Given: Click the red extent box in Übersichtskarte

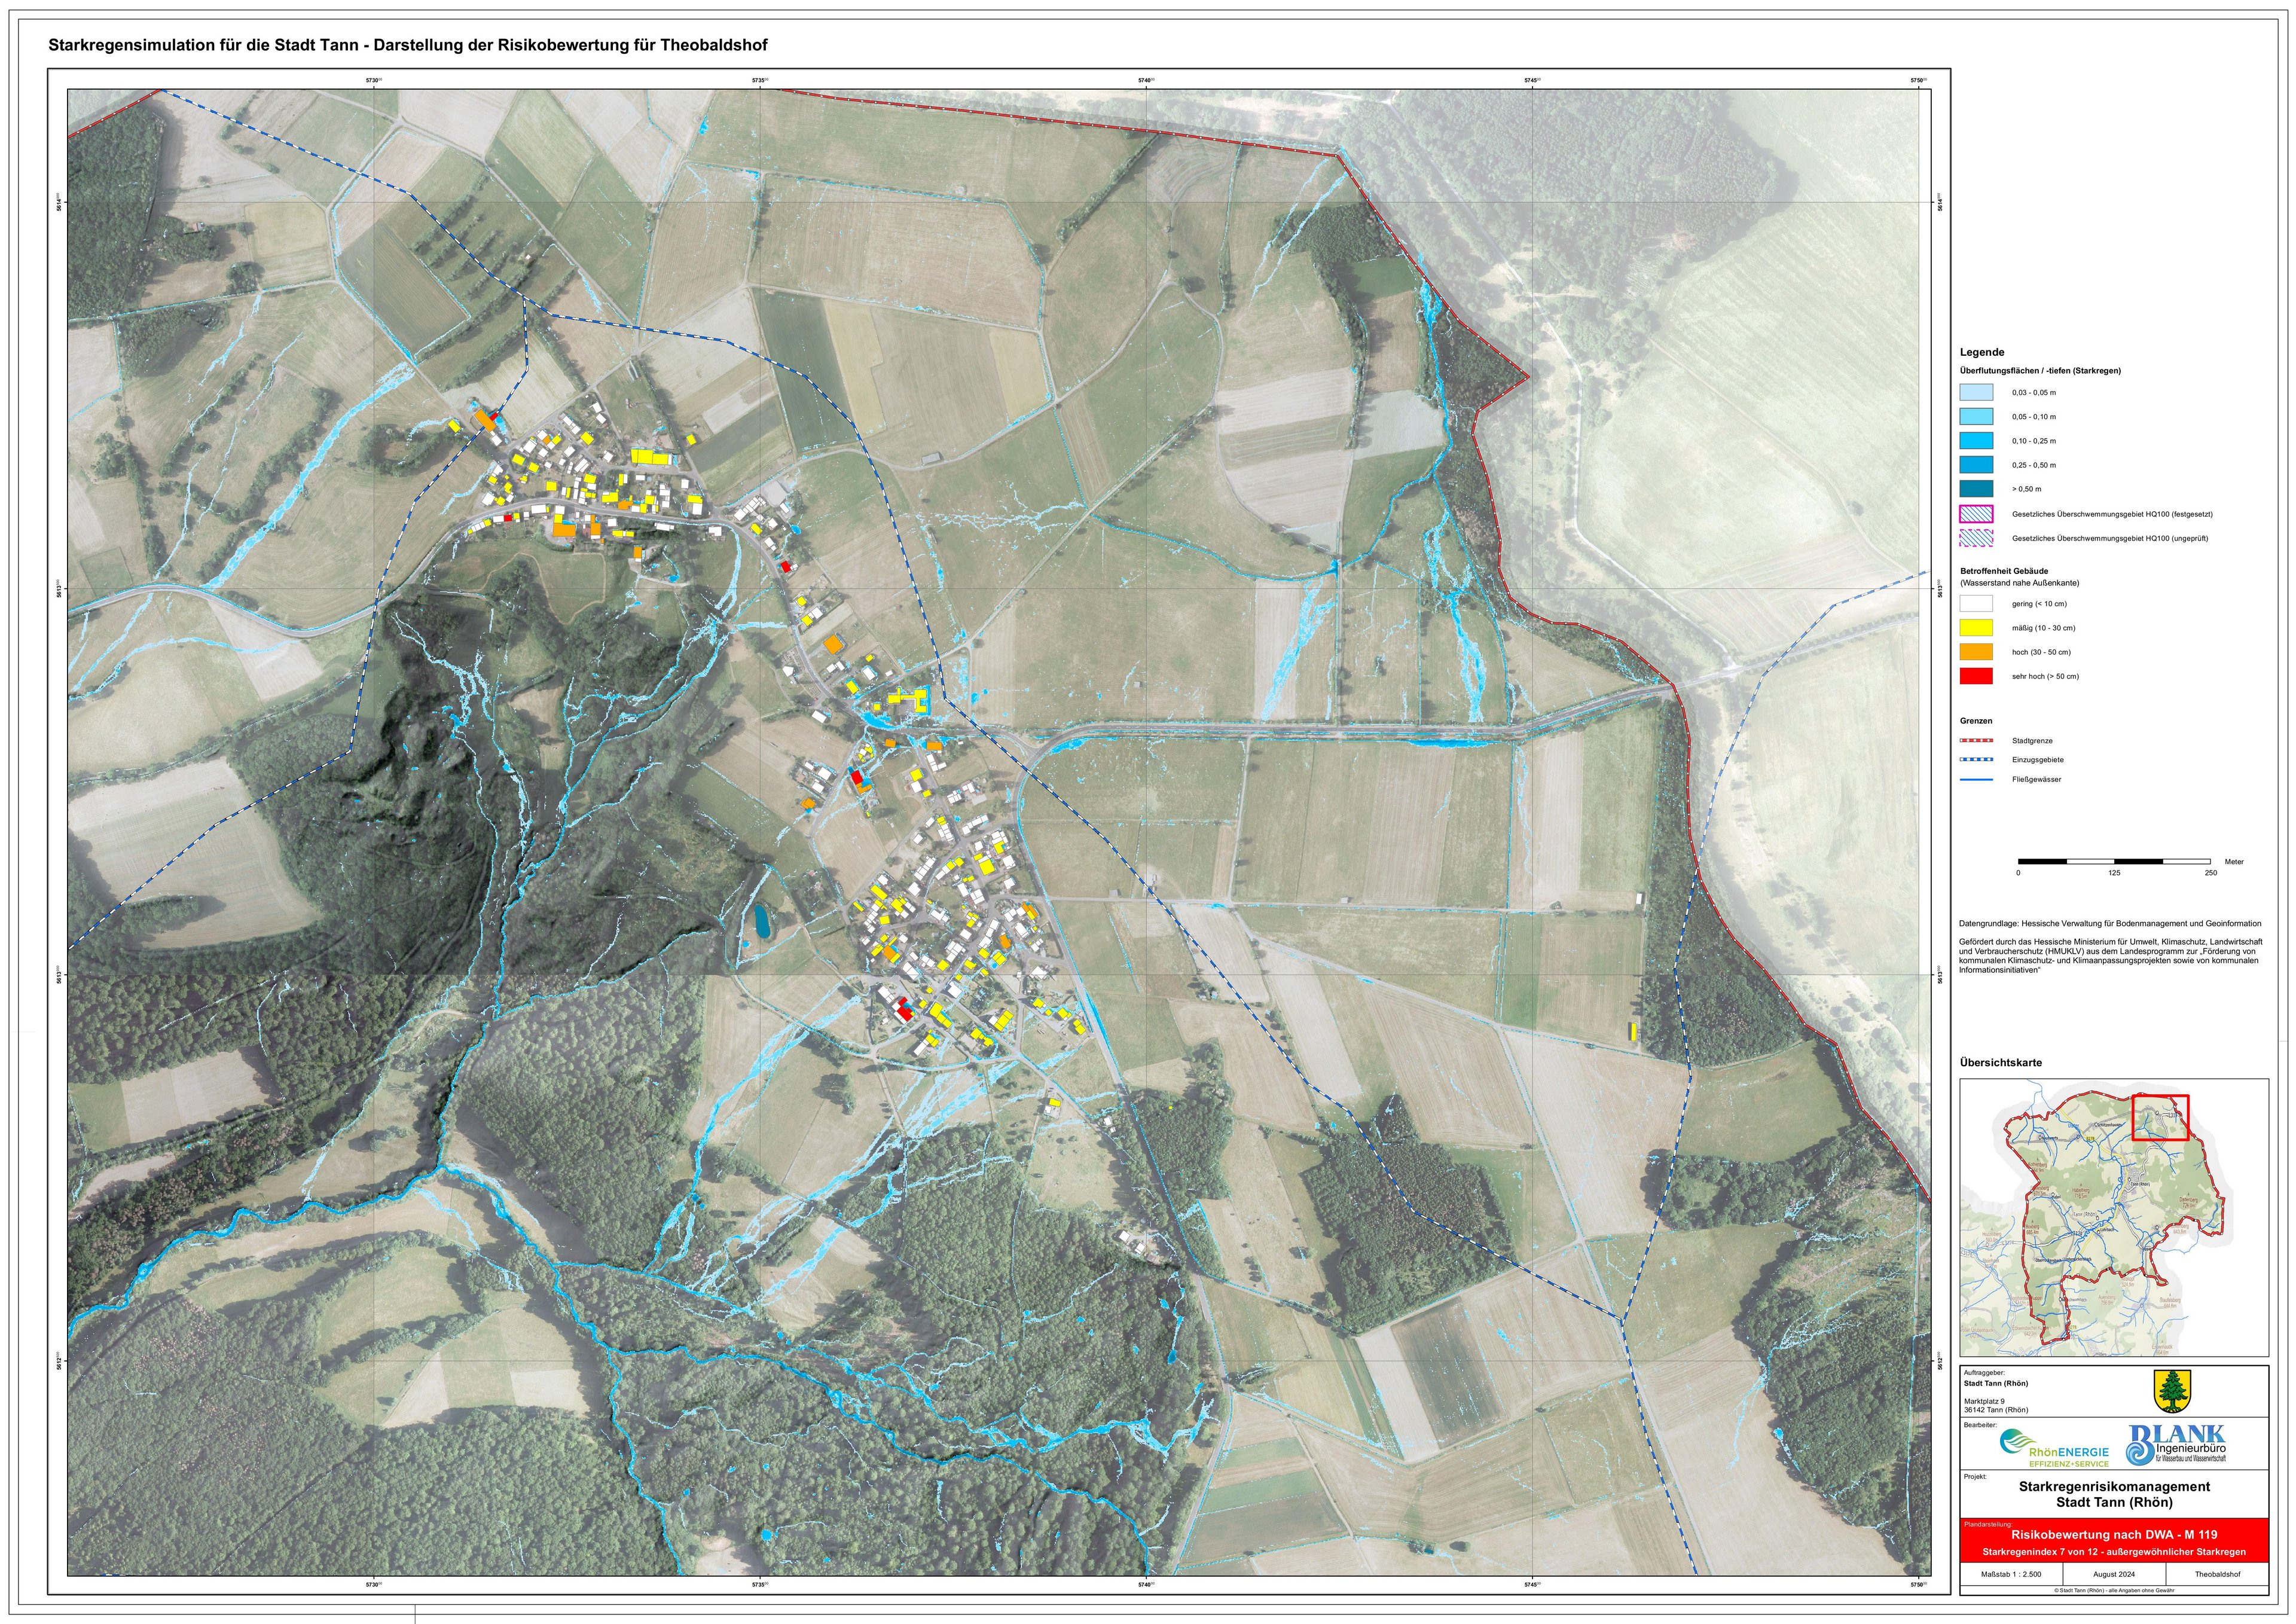Looking at the screenshot, I should [x=2160, y=1117].
